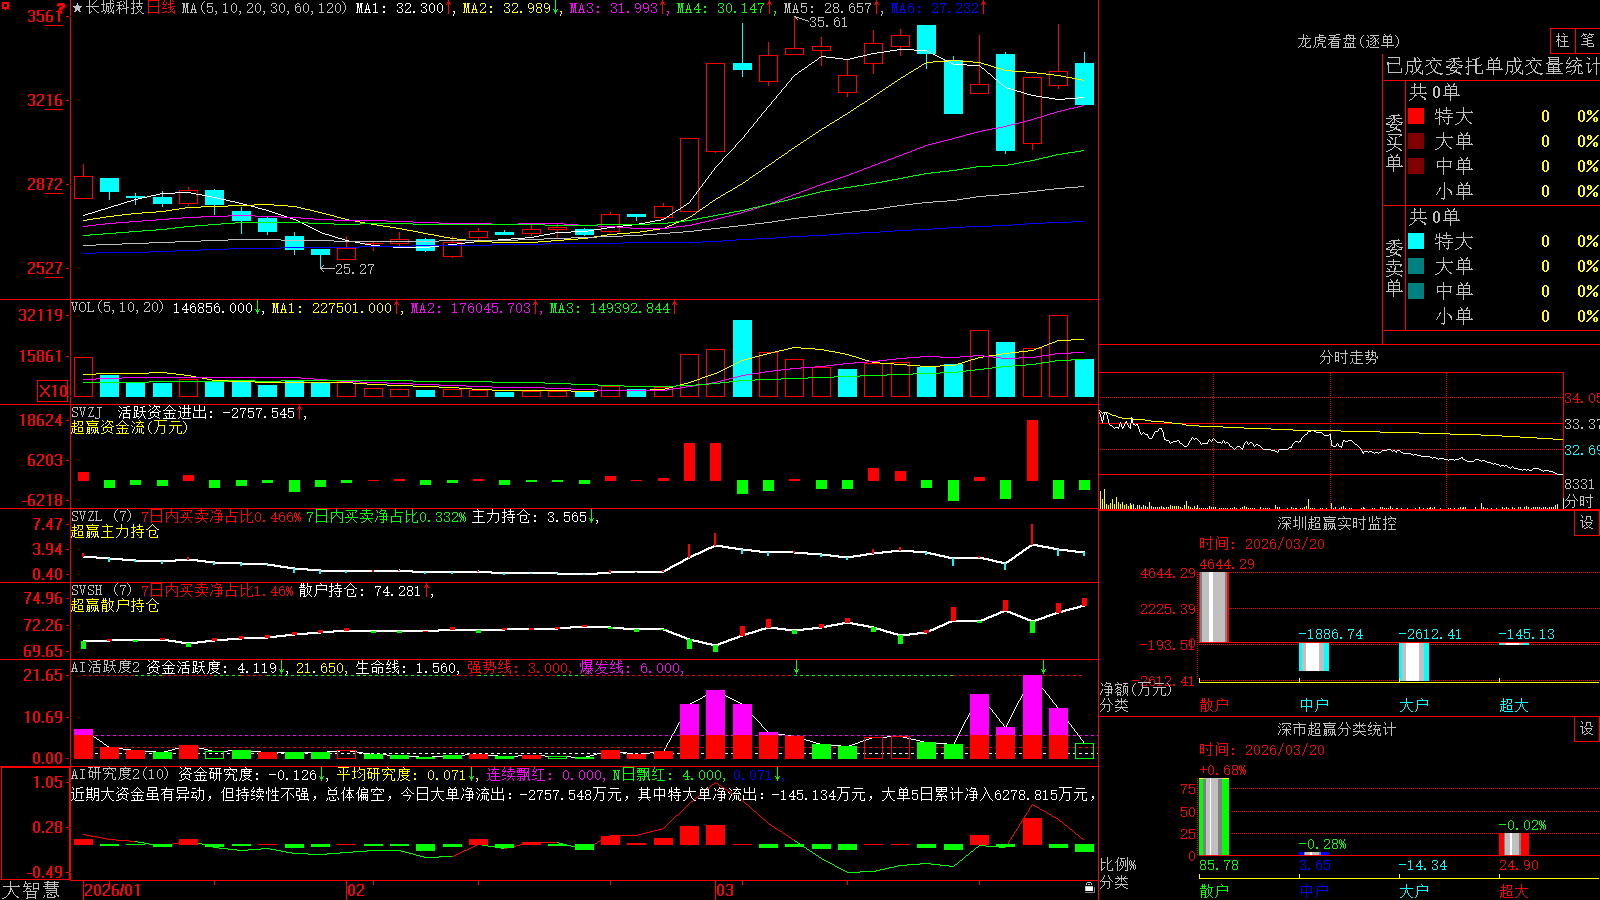Click the 大智慧 logo

(30, 890)
